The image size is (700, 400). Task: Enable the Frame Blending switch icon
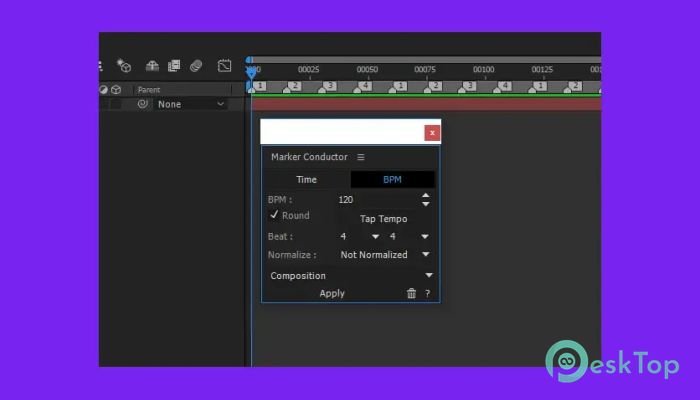tap(174, 66)
